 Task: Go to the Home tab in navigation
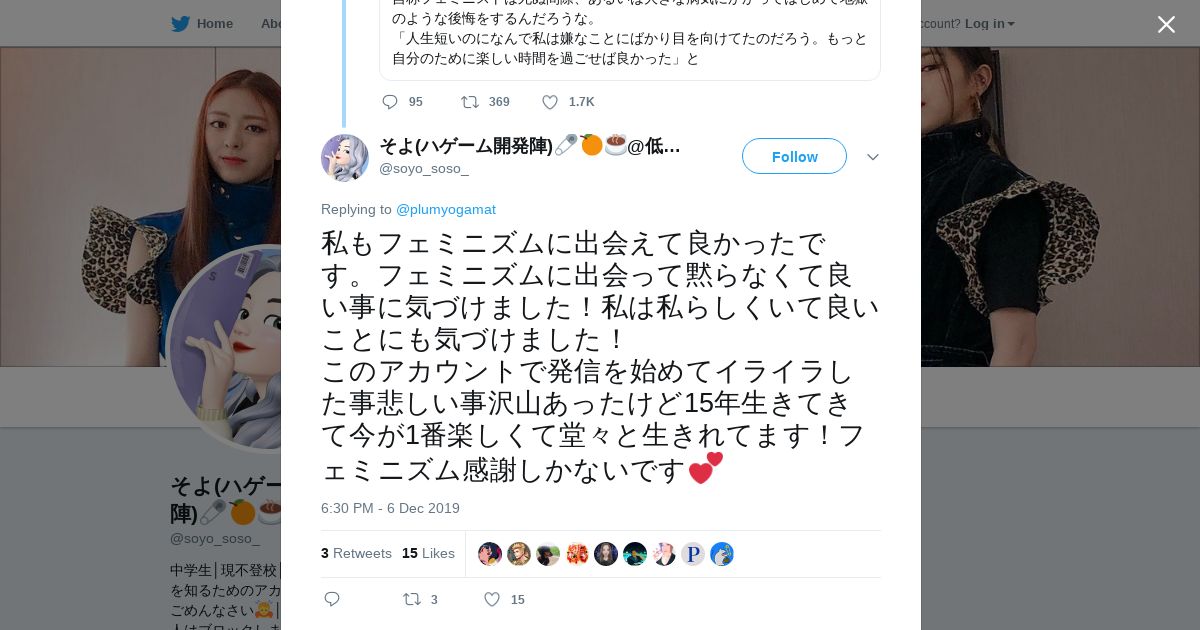[x=214, y=23]
